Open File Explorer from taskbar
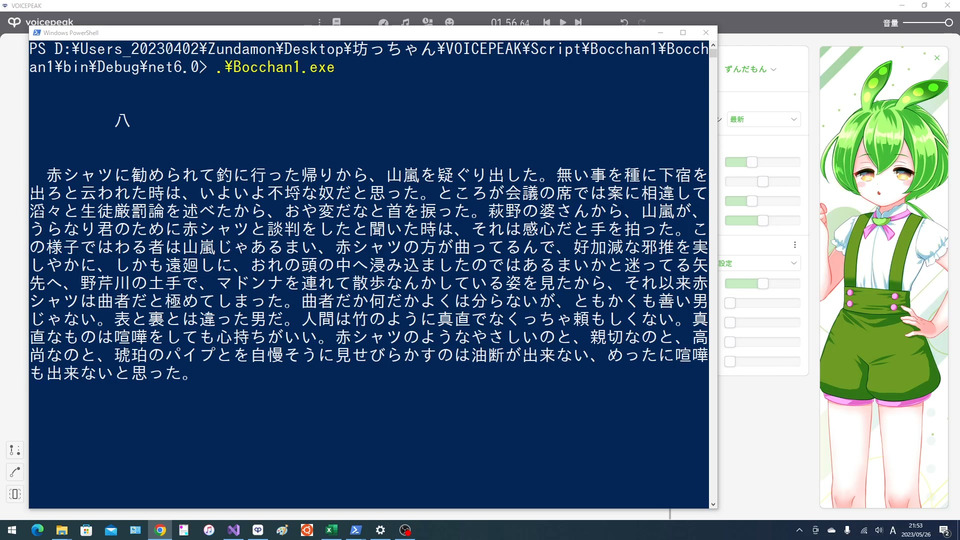The image size is (960, 540). tap(62, 530)
